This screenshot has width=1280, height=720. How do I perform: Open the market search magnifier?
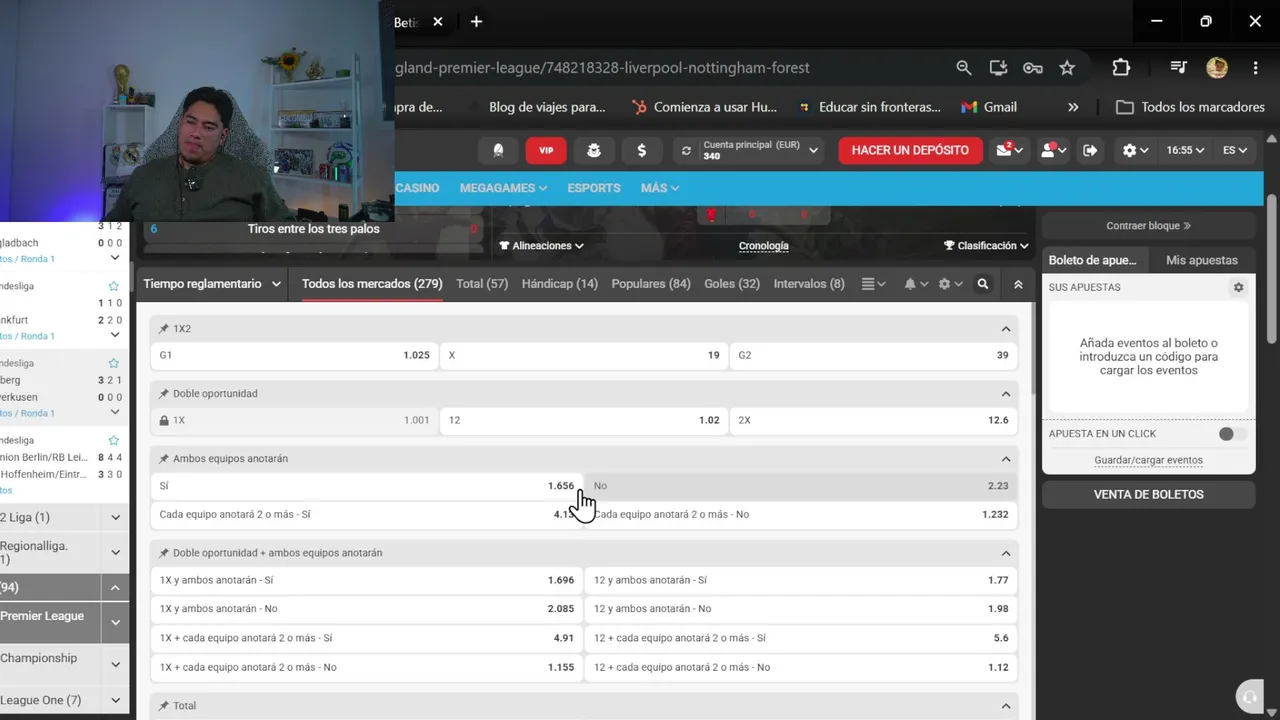(x=983, y=284)
